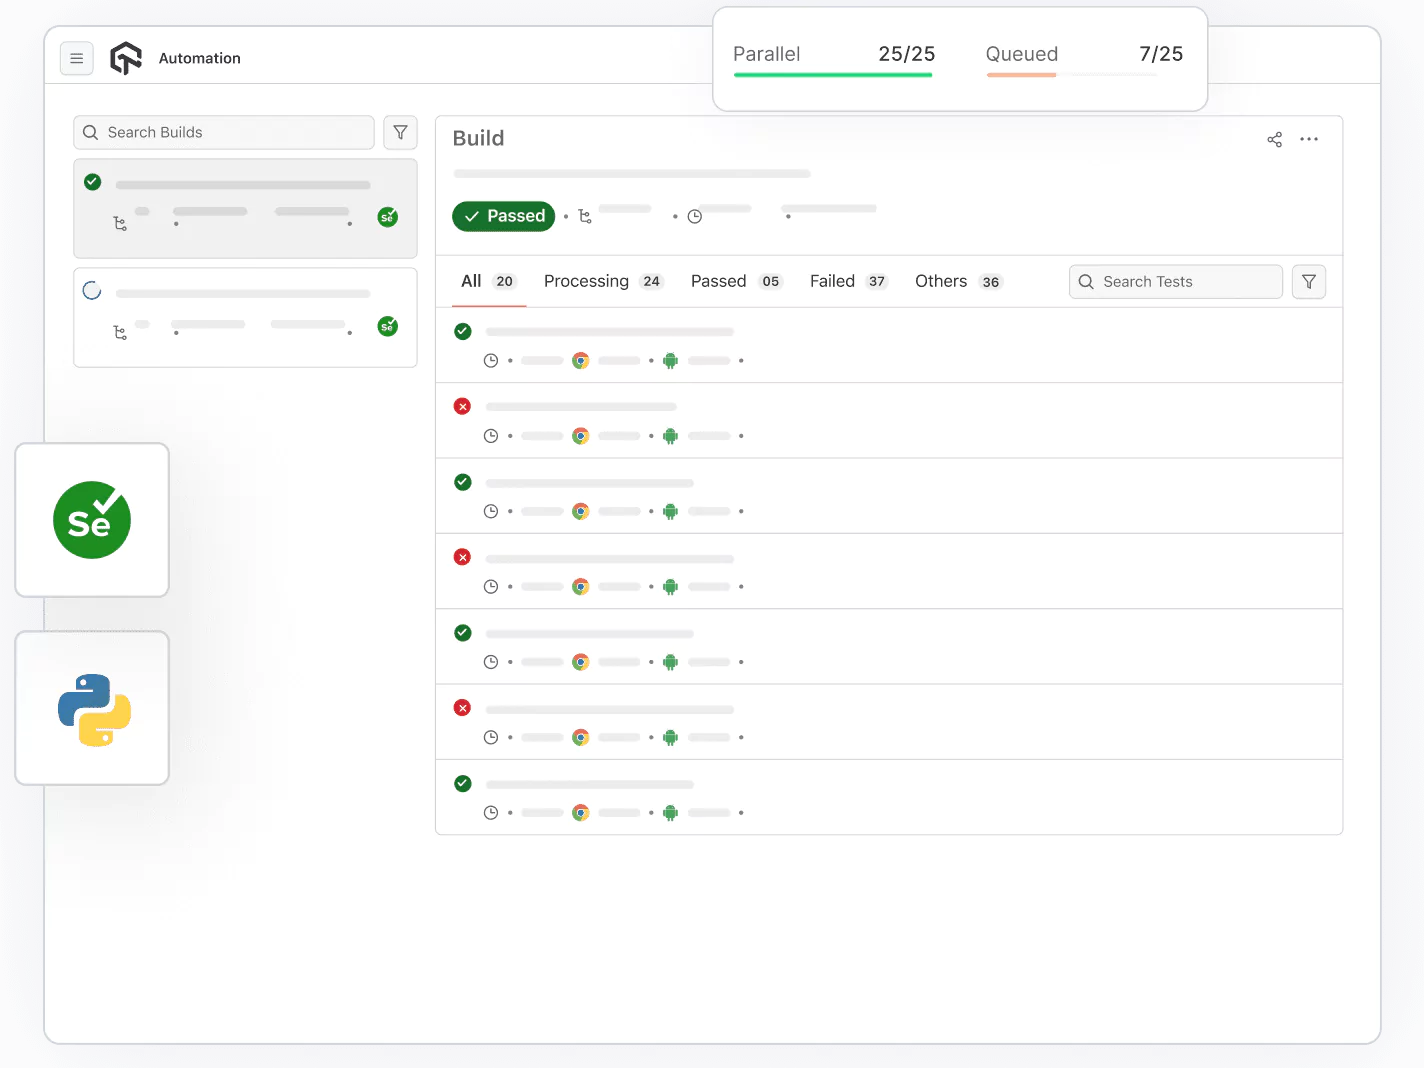Click the Python logo card

pos(93,709)
